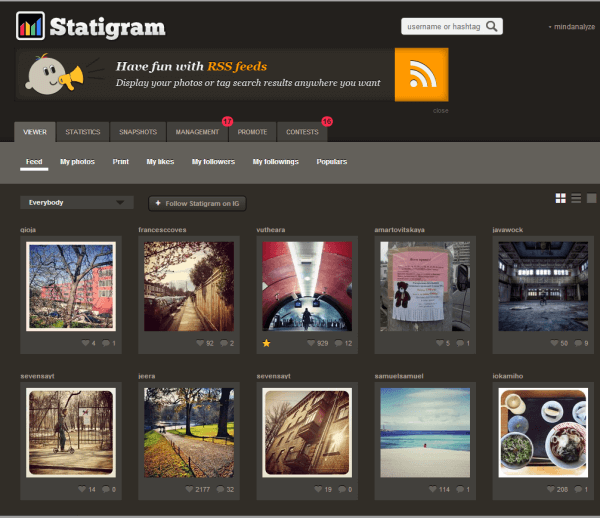This screenshot has height=518, width=600.
Task: Open the Statistics tab
Action: (82, 132)
